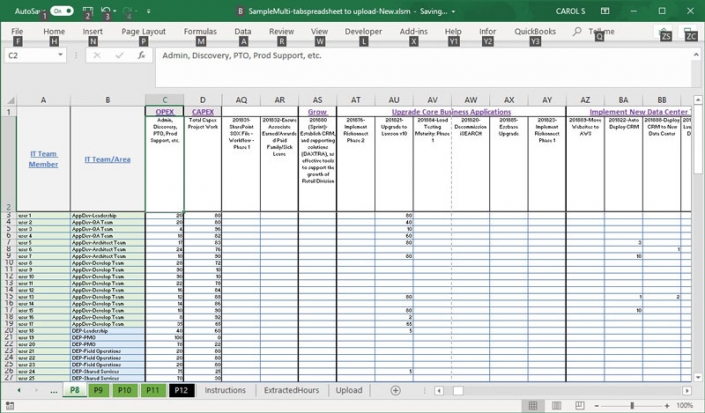Switch to Normal view in the status bar
Viewport: 705px width, 413px height.
point(532,405)
